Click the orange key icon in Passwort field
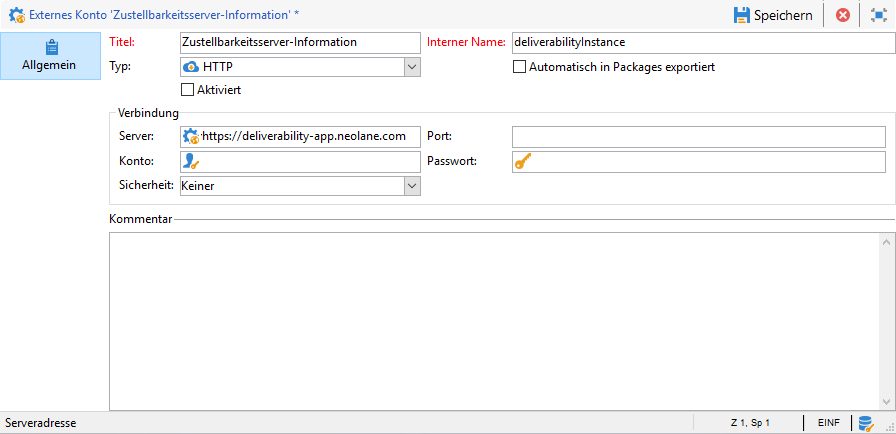Screen dimensions: 896x434 522,162
